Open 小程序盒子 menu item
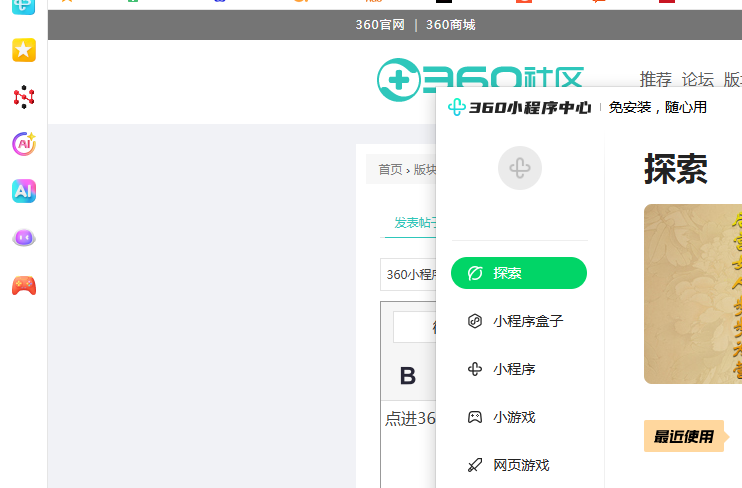The image size is (742, 488). 519,321
